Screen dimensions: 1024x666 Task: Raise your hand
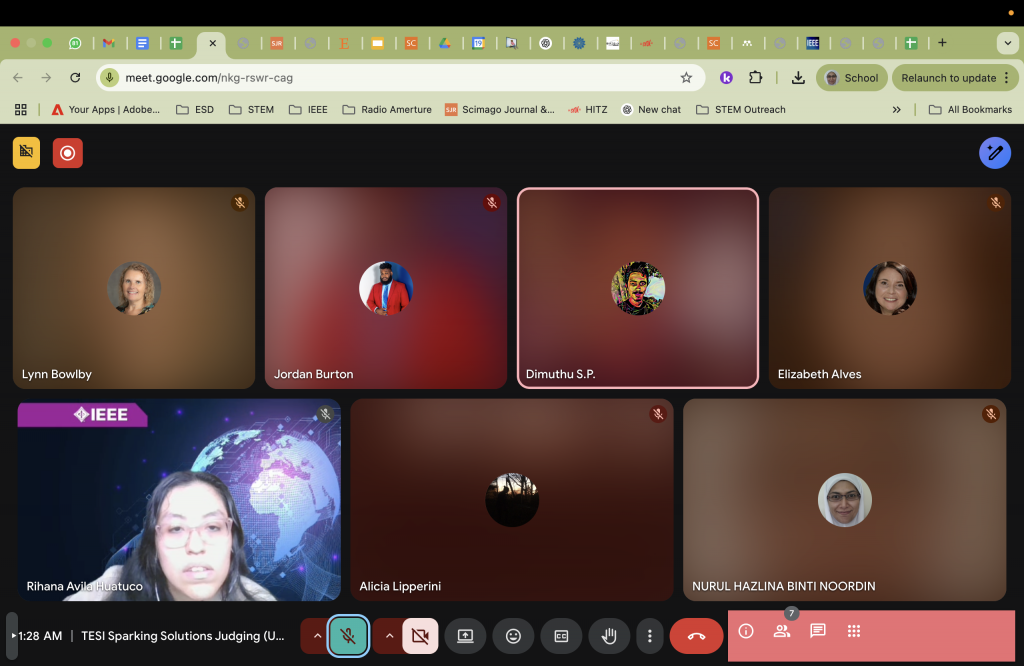609,636
